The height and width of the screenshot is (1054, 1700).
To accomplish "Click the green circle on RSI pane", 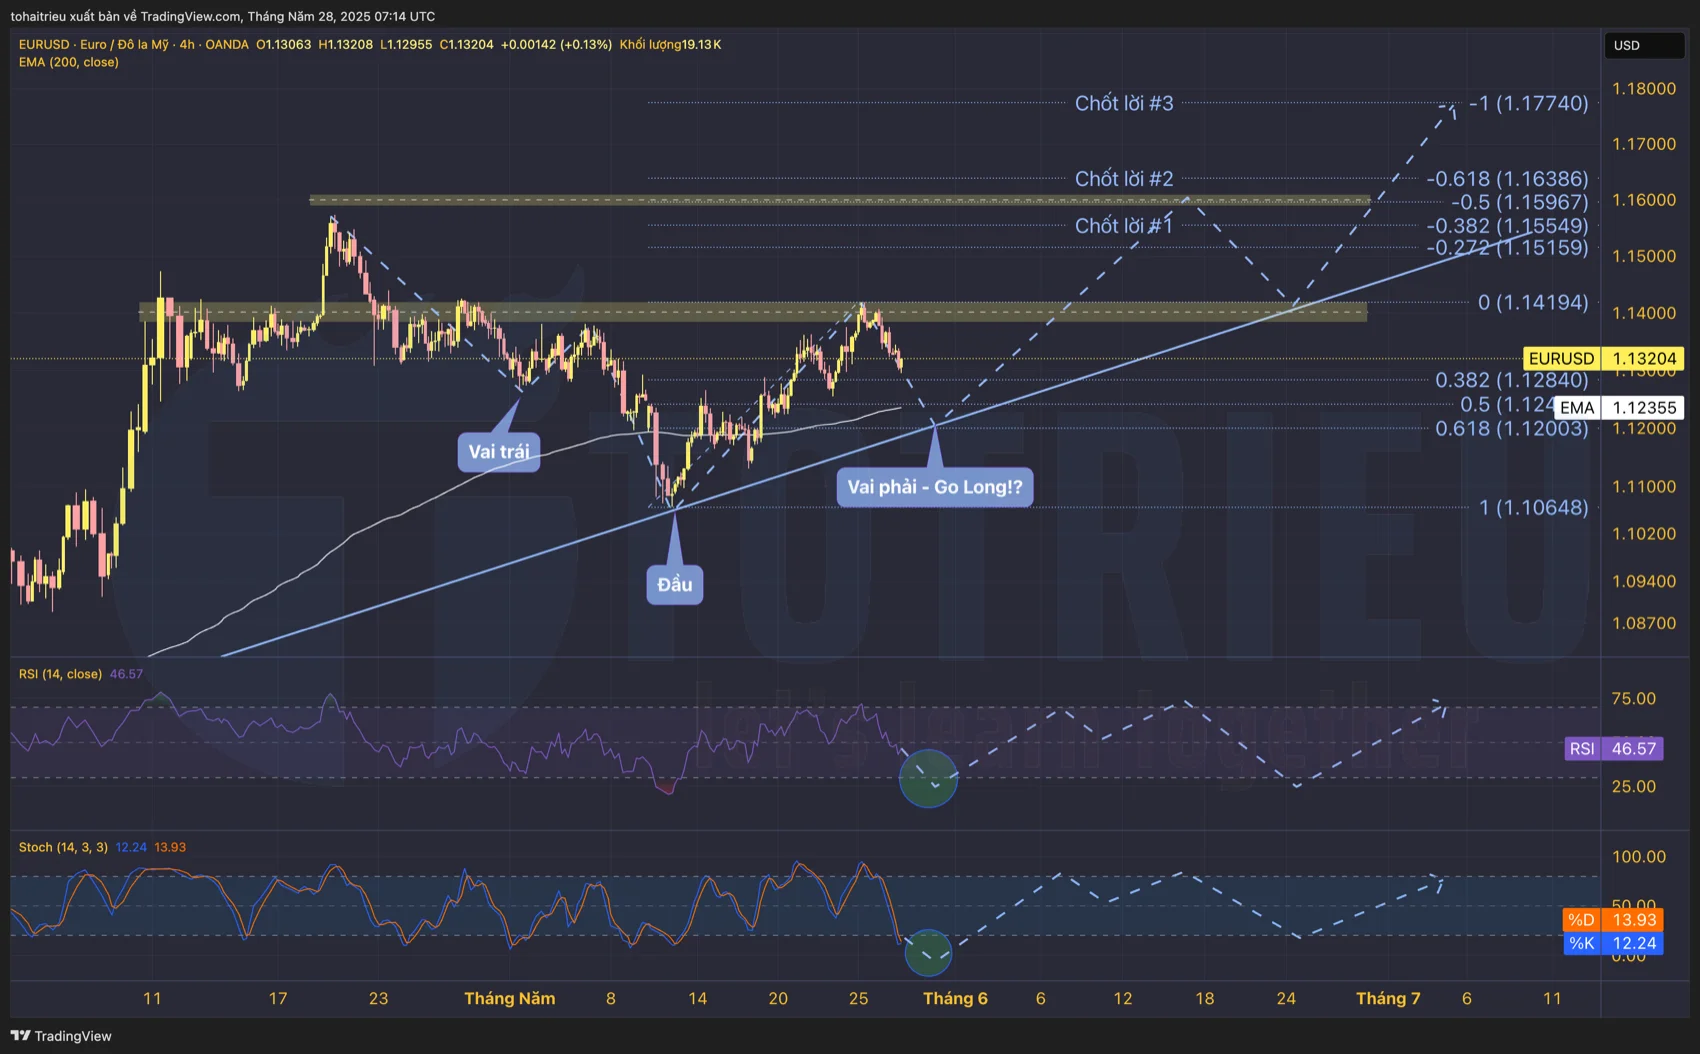I will (929, 778).
